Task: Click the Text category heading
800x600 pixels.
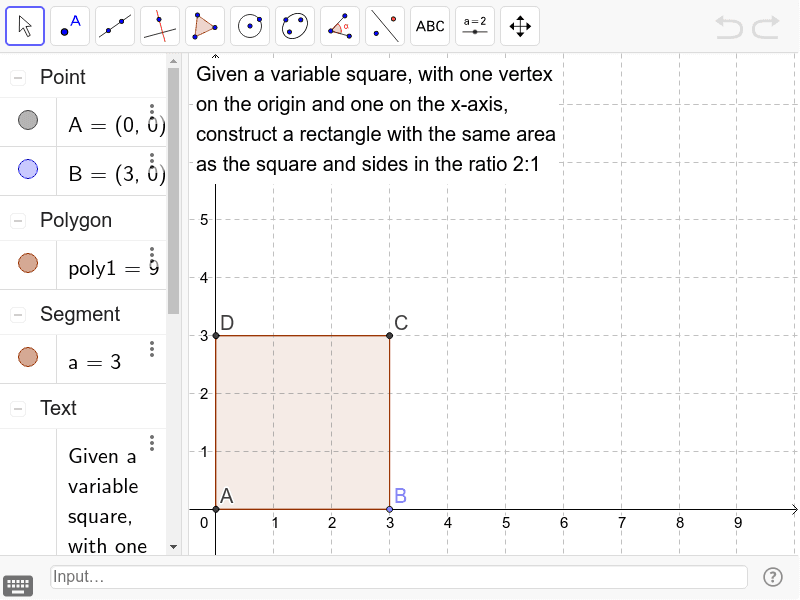Action: pyautogui.click(x=58, y=409)
